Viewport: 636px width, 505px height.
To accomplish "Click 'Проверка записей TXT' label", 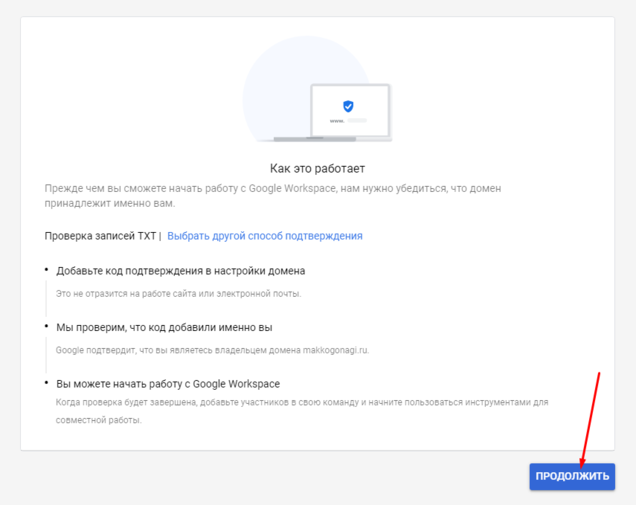I will pyautogui.click(x=100, y=236).
